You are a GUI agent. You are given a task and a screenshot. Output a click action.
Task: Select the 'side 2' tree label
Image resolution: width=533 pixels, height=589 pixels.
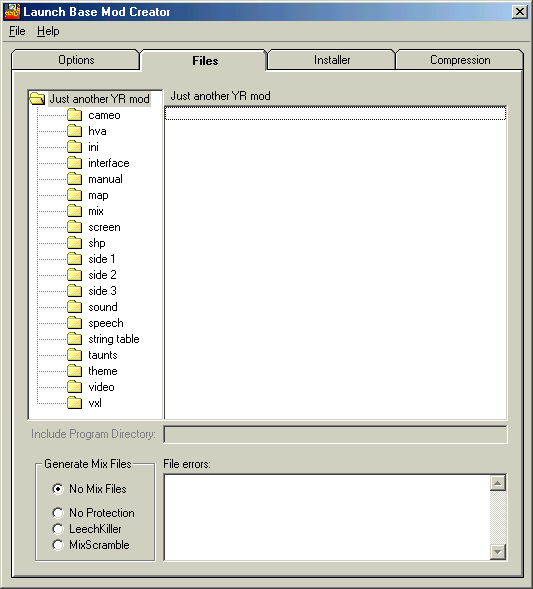(103, 275)
